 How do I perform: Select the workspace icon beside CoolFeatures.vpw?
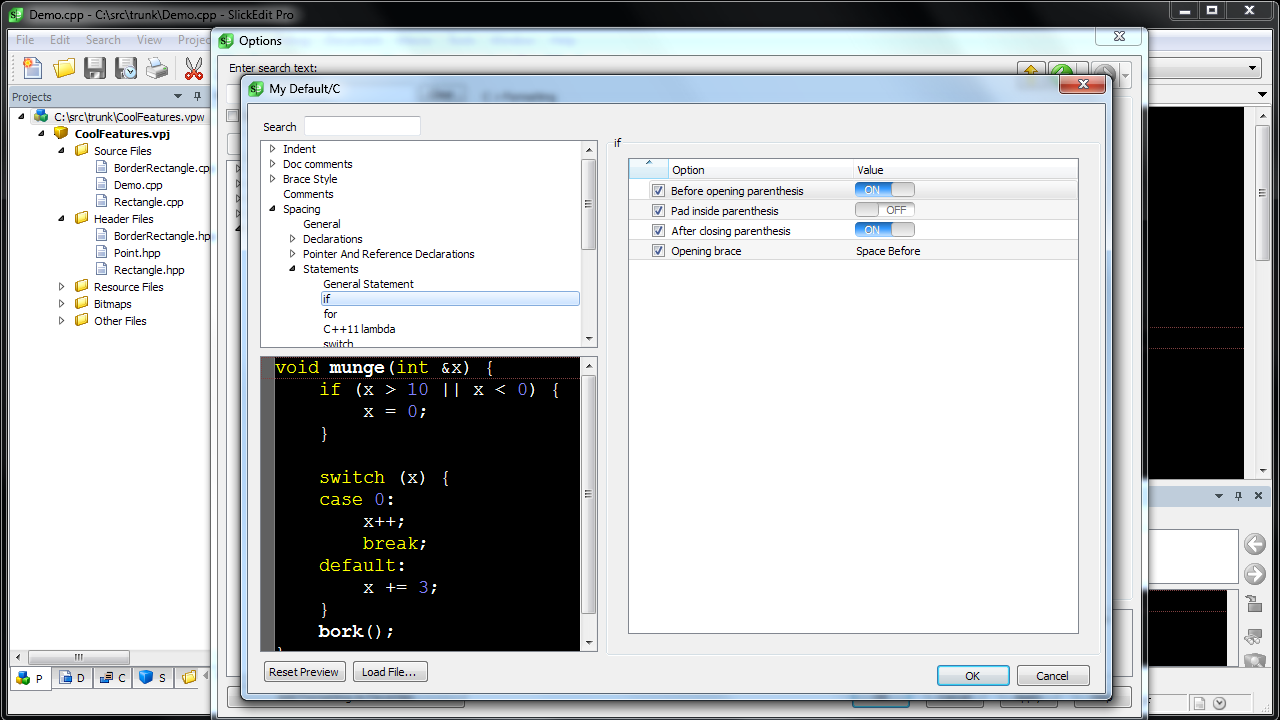[41, 117]
